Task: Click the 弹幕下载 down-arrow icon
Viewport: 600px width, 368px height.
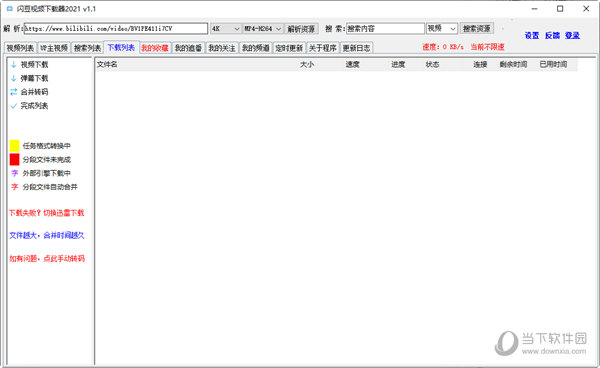Action: pos(13,78)
